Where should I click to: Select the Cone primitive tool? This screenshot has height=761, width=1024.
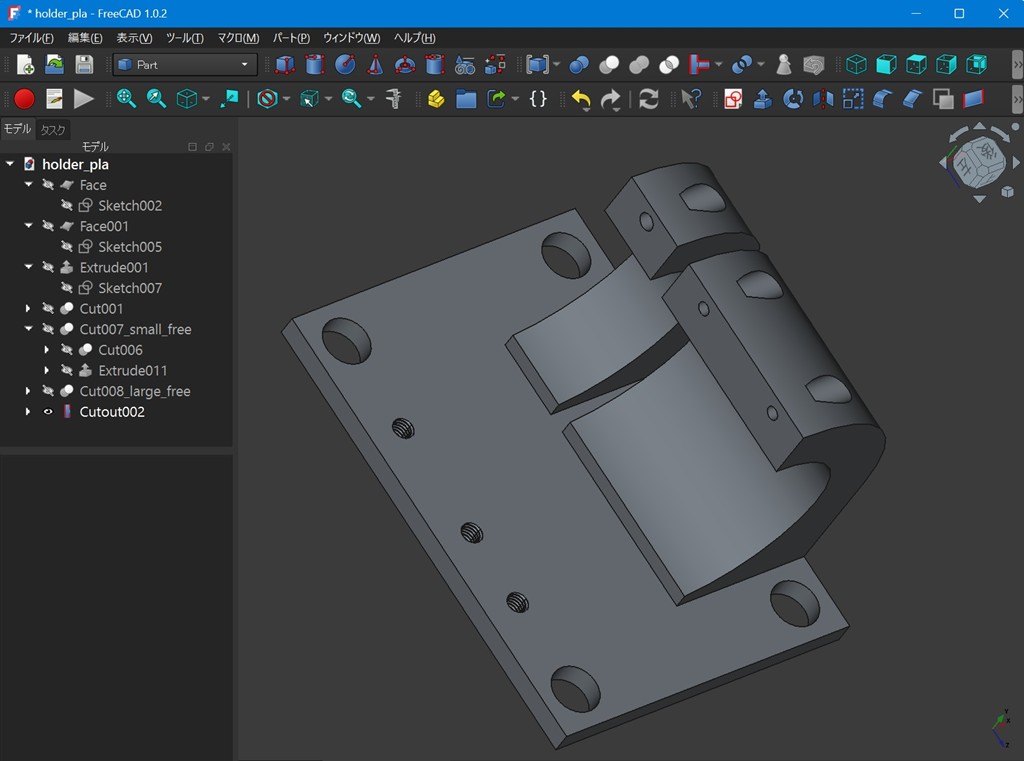[x=375, y=65]
